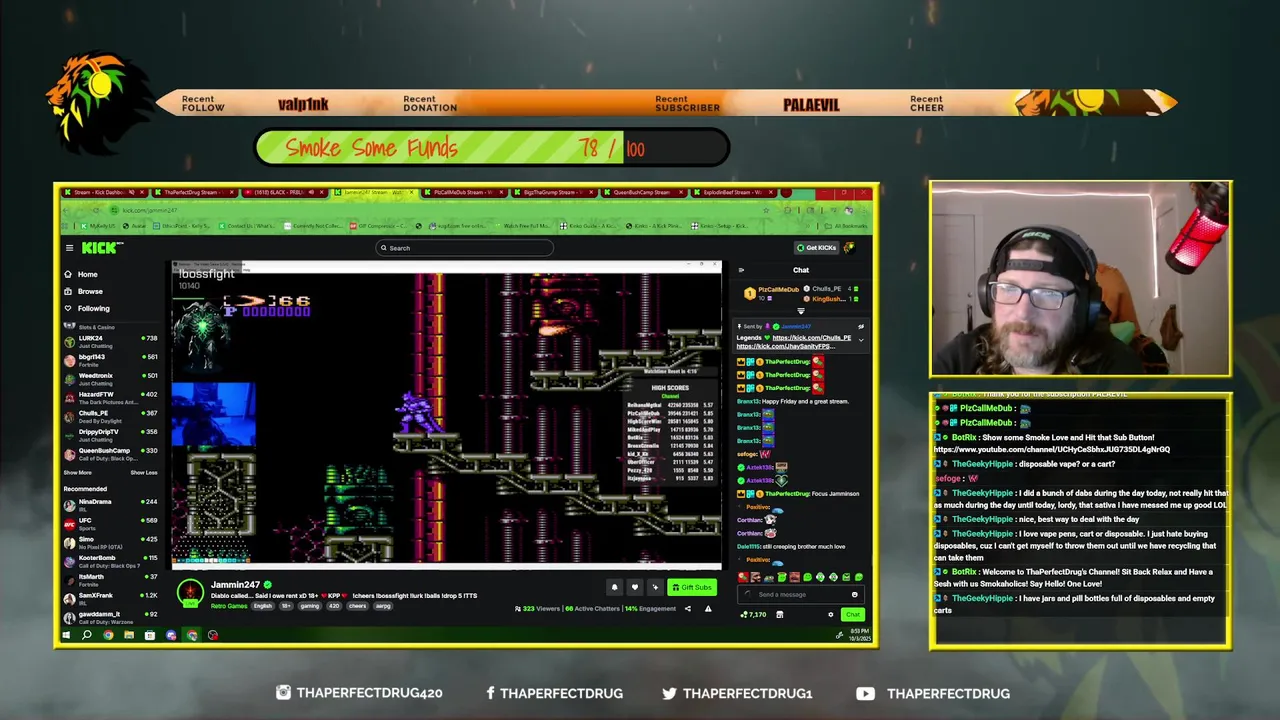Open SamXFrank recommended channel
This screenshot has width=1280, height=720.
110,598
